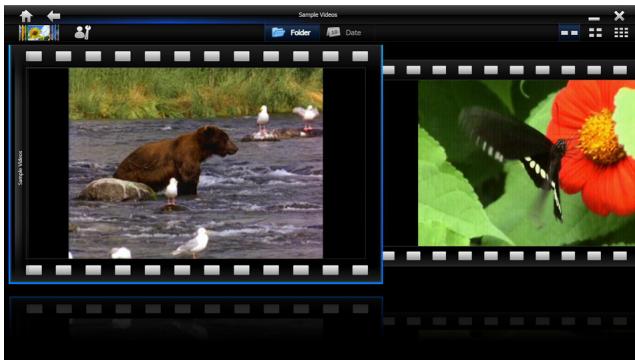Viewport: 635px width, 362px height.
Task: Switch to the Folder view tab
Action: (x=292, y=32)
